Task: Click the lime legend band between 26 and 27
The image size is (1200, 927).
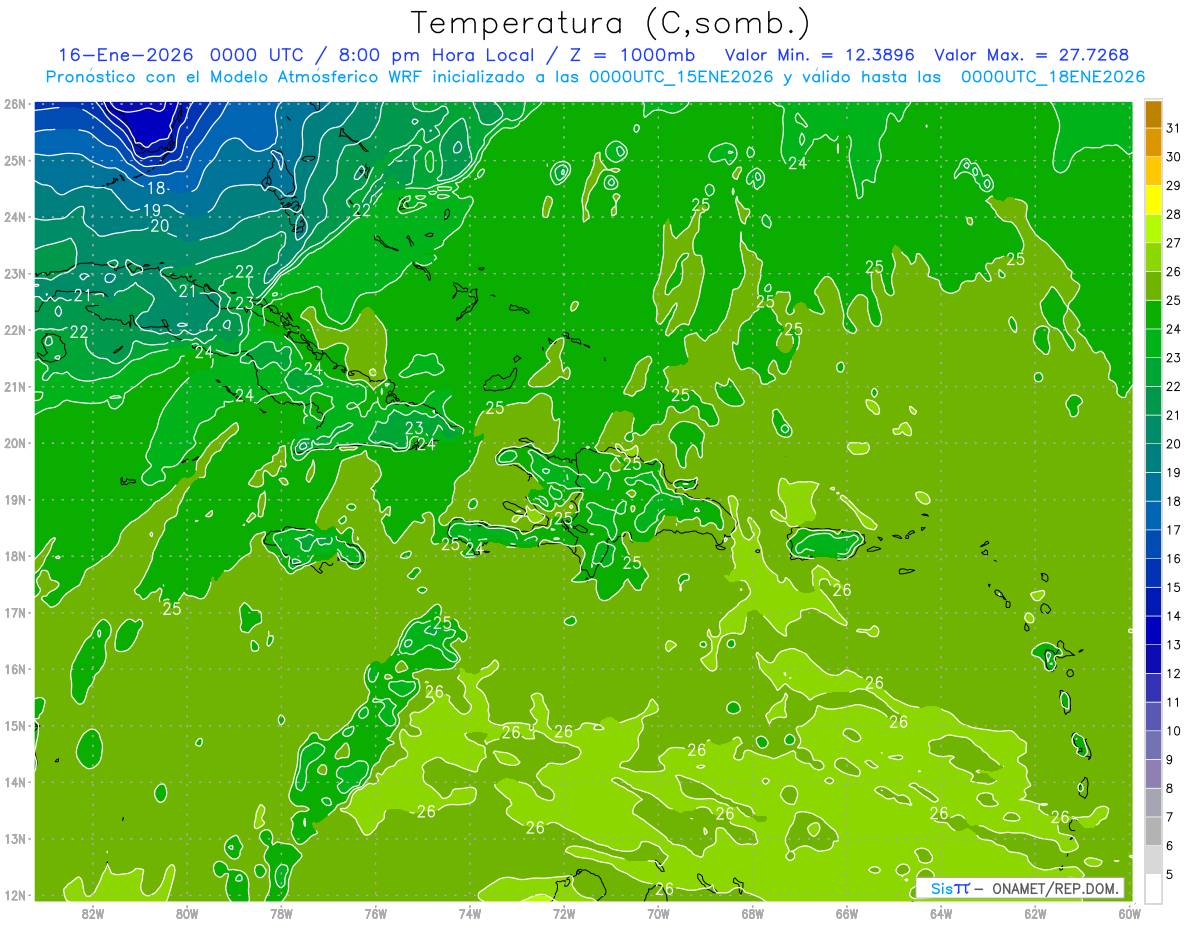Action: click(x=1153, y=257)
